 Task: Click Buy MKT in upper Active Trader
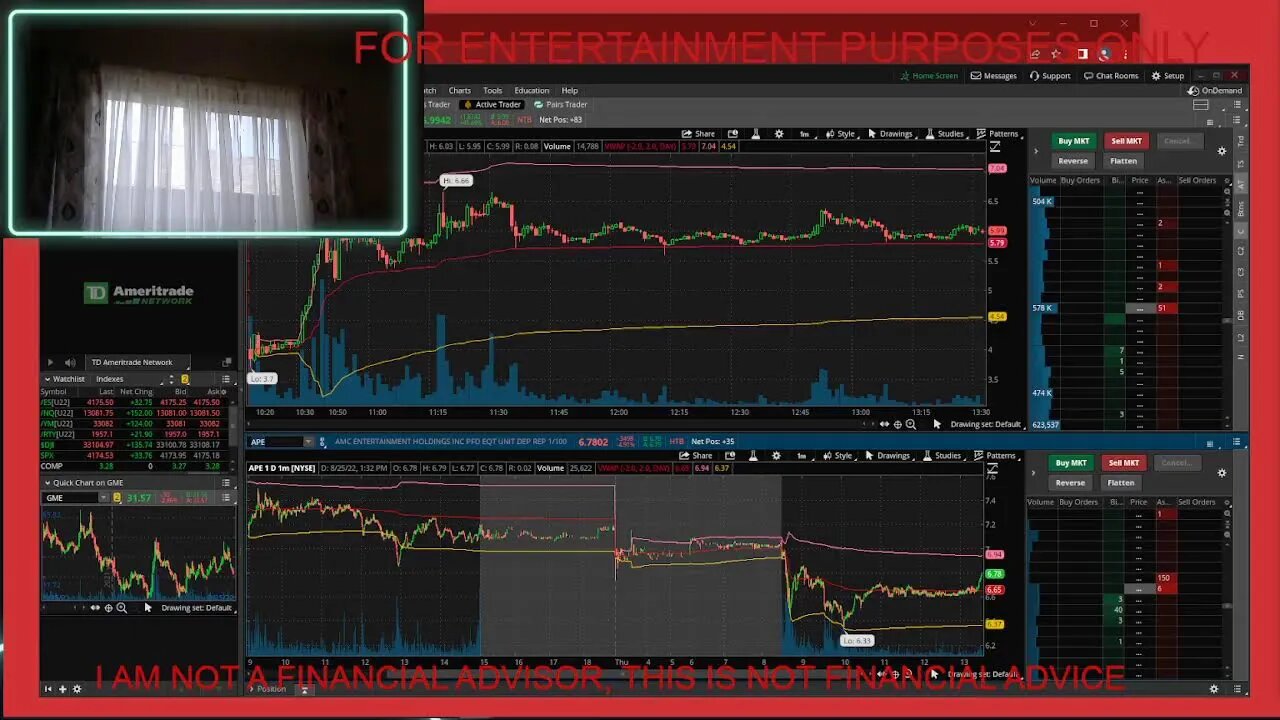coord(1074,141)
